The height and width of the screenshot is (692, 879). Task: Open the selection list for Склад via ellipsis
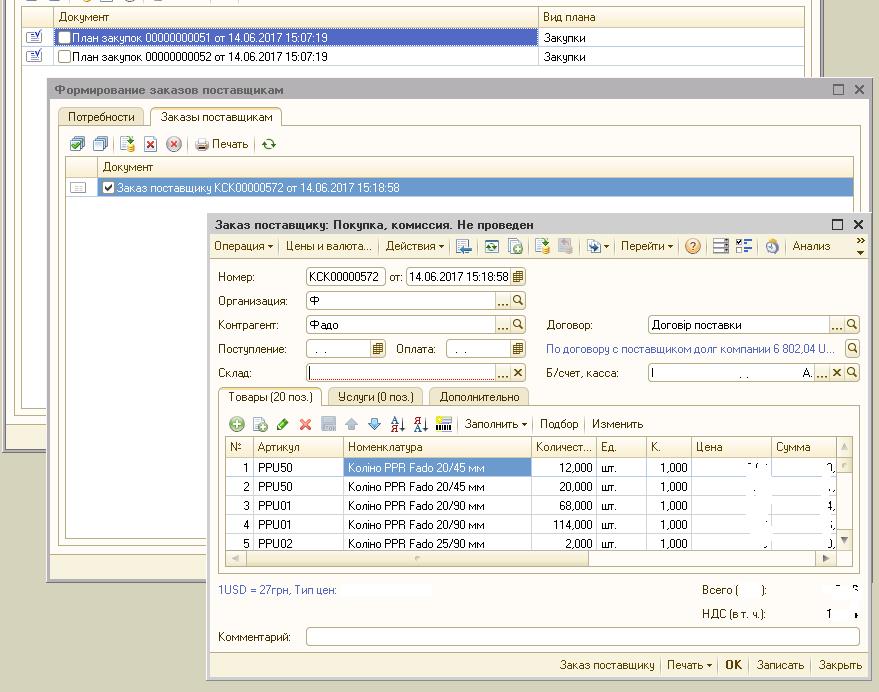[503, 373]
